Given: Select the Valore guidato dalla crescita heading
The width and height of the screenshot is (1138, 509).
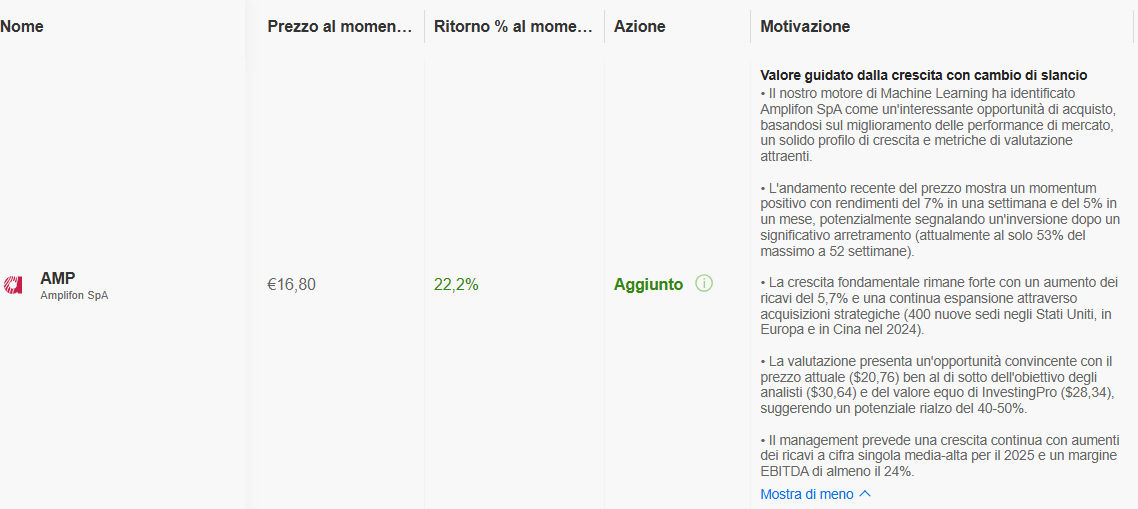Looking at the screenshot, I should coord(923,75).
